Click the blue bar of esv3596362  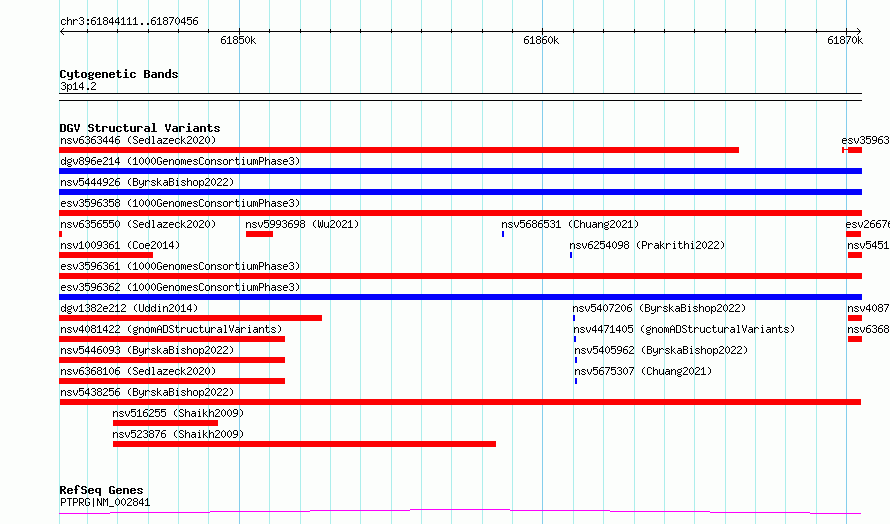[x=460, y=297]
